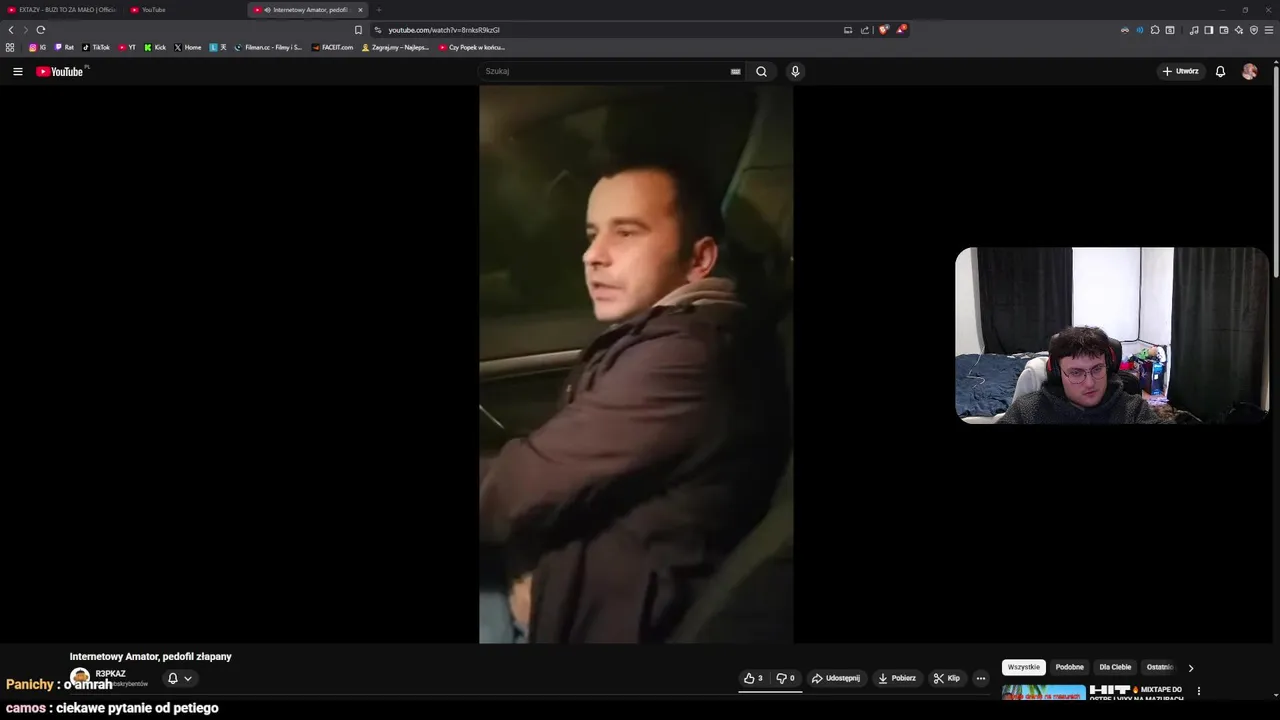This screenshot has height=720, width=1280.
Task: Click the Szukaj search field
Action: pyautogui.click(x=605, y=71)
